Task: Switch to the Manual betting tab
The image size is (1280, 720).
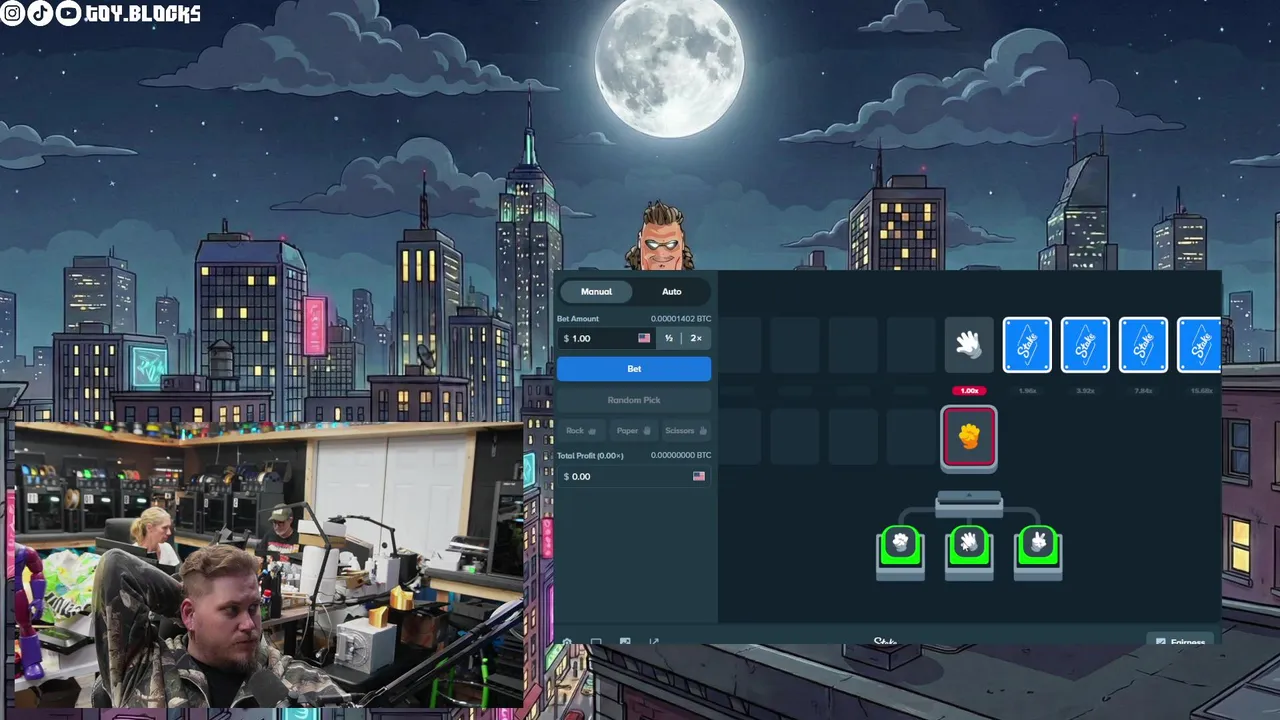Action: [596, 292]
